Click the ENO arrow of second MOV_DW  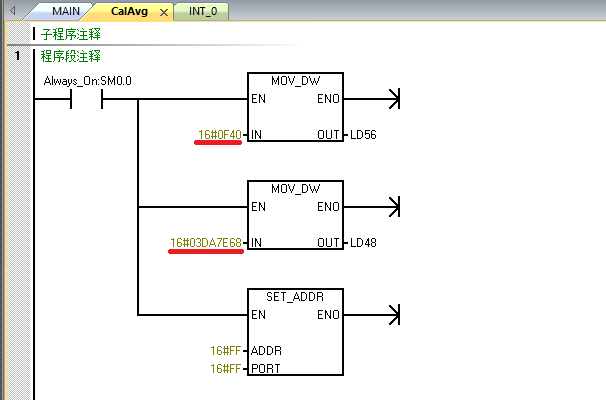(x=393, y=207)
